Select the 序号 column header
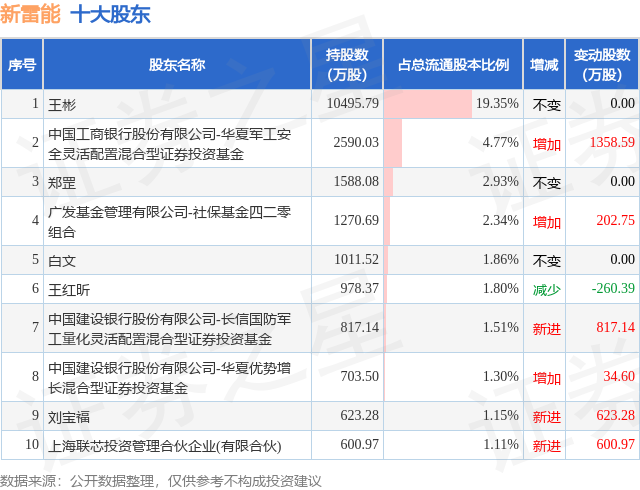 pyautogui.click(x=22, y=65)
